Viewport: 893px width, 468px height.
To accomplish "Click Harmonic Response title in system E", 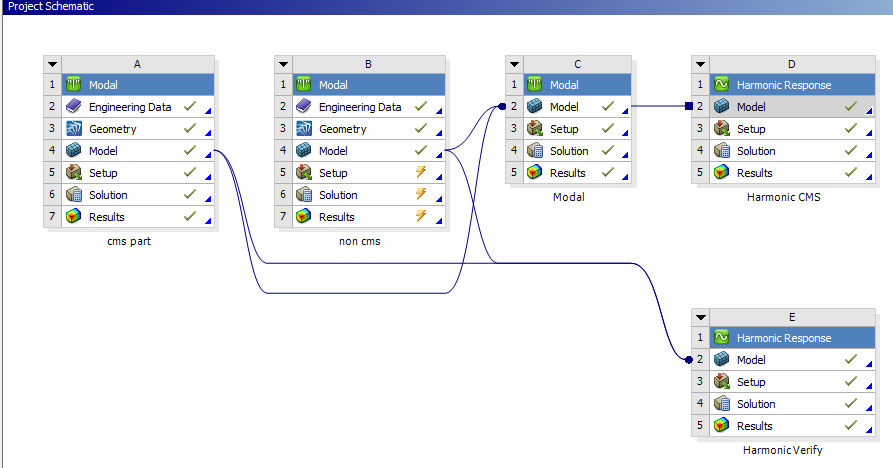I will 784,338.
